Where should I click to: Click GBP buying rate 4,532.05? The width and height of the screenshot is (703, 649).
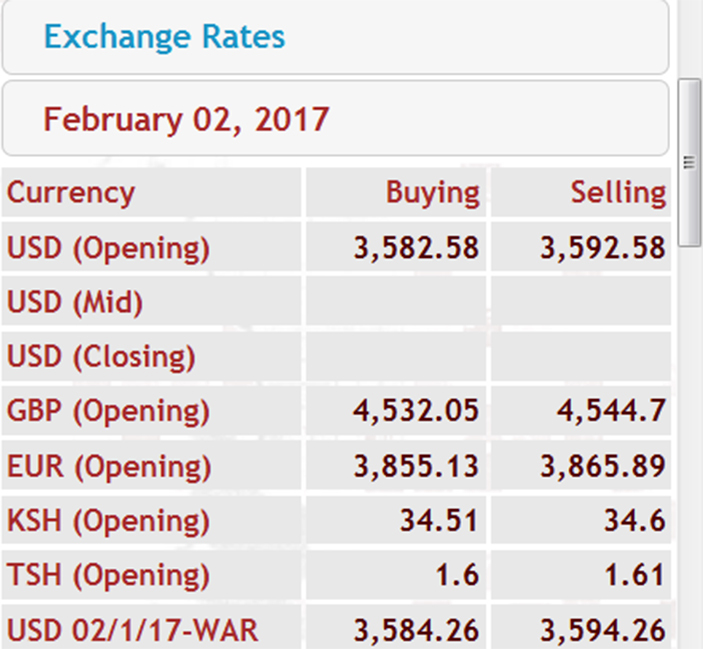416,411
